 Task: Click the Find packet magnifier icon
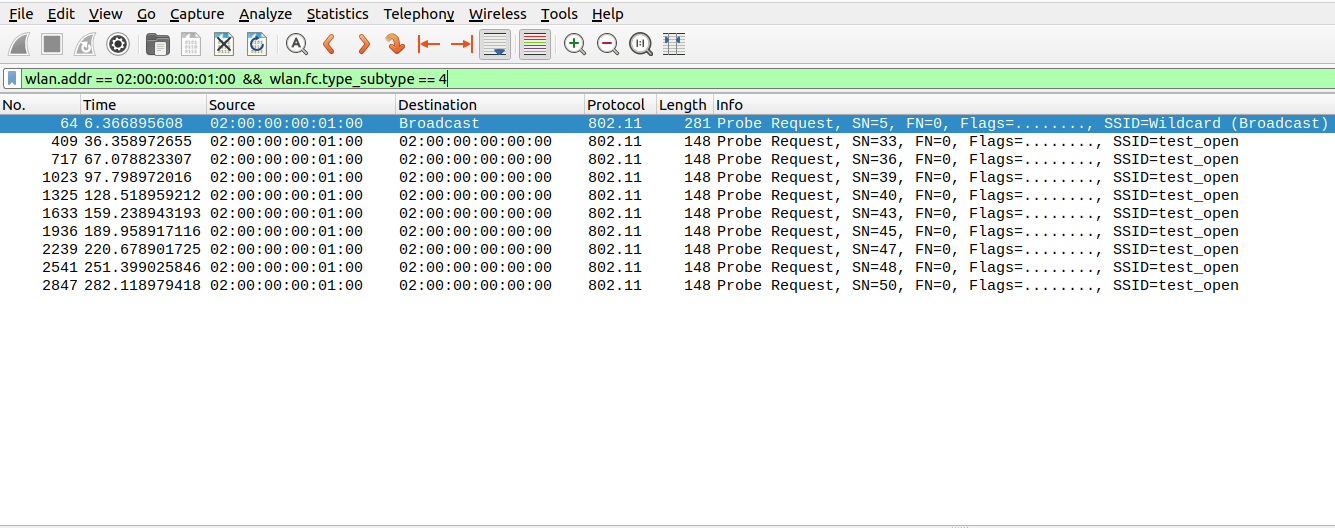point(297,44)
